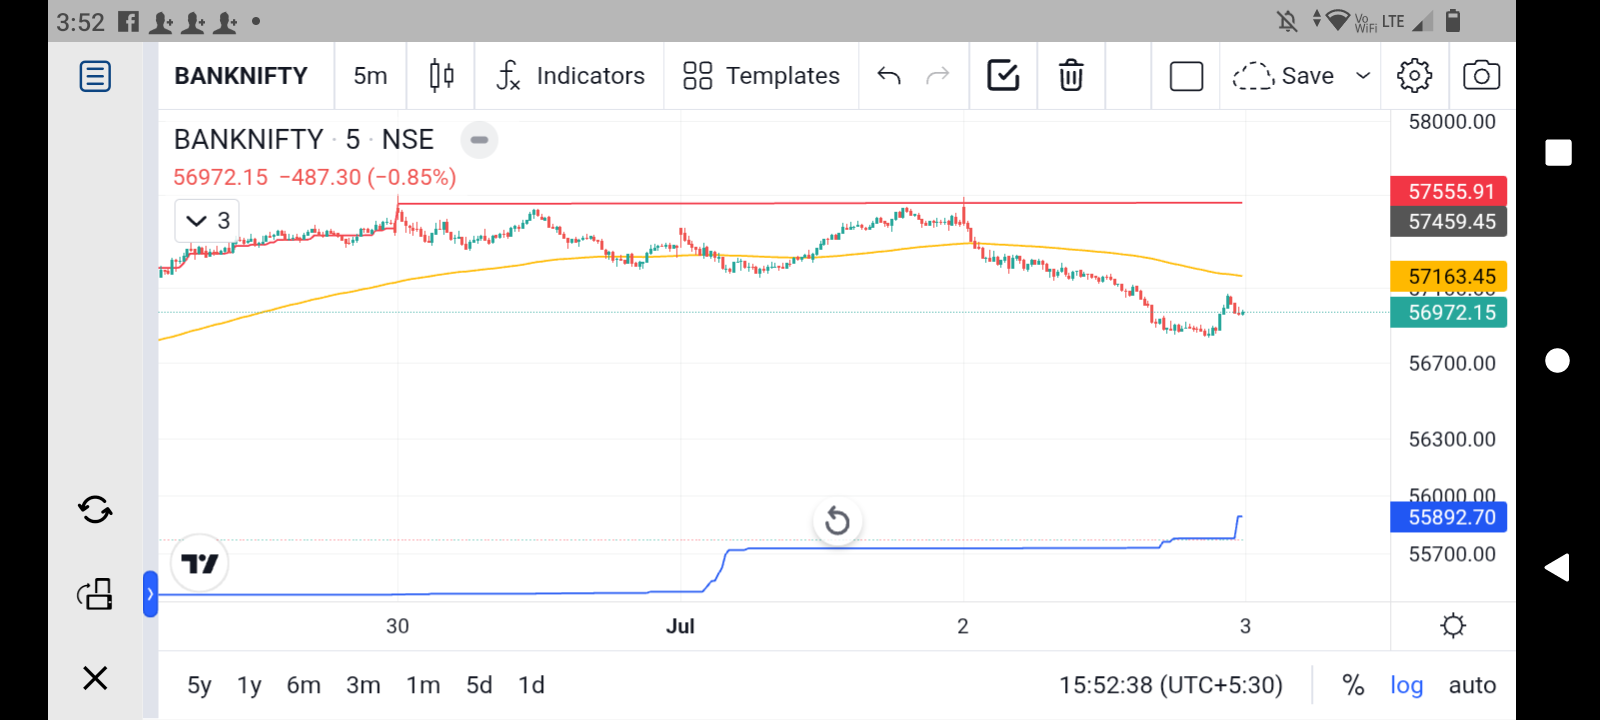Expand the indicators legend showing 3
The height and width of the screenshot is (720, 1600).
tap(207, 221)
